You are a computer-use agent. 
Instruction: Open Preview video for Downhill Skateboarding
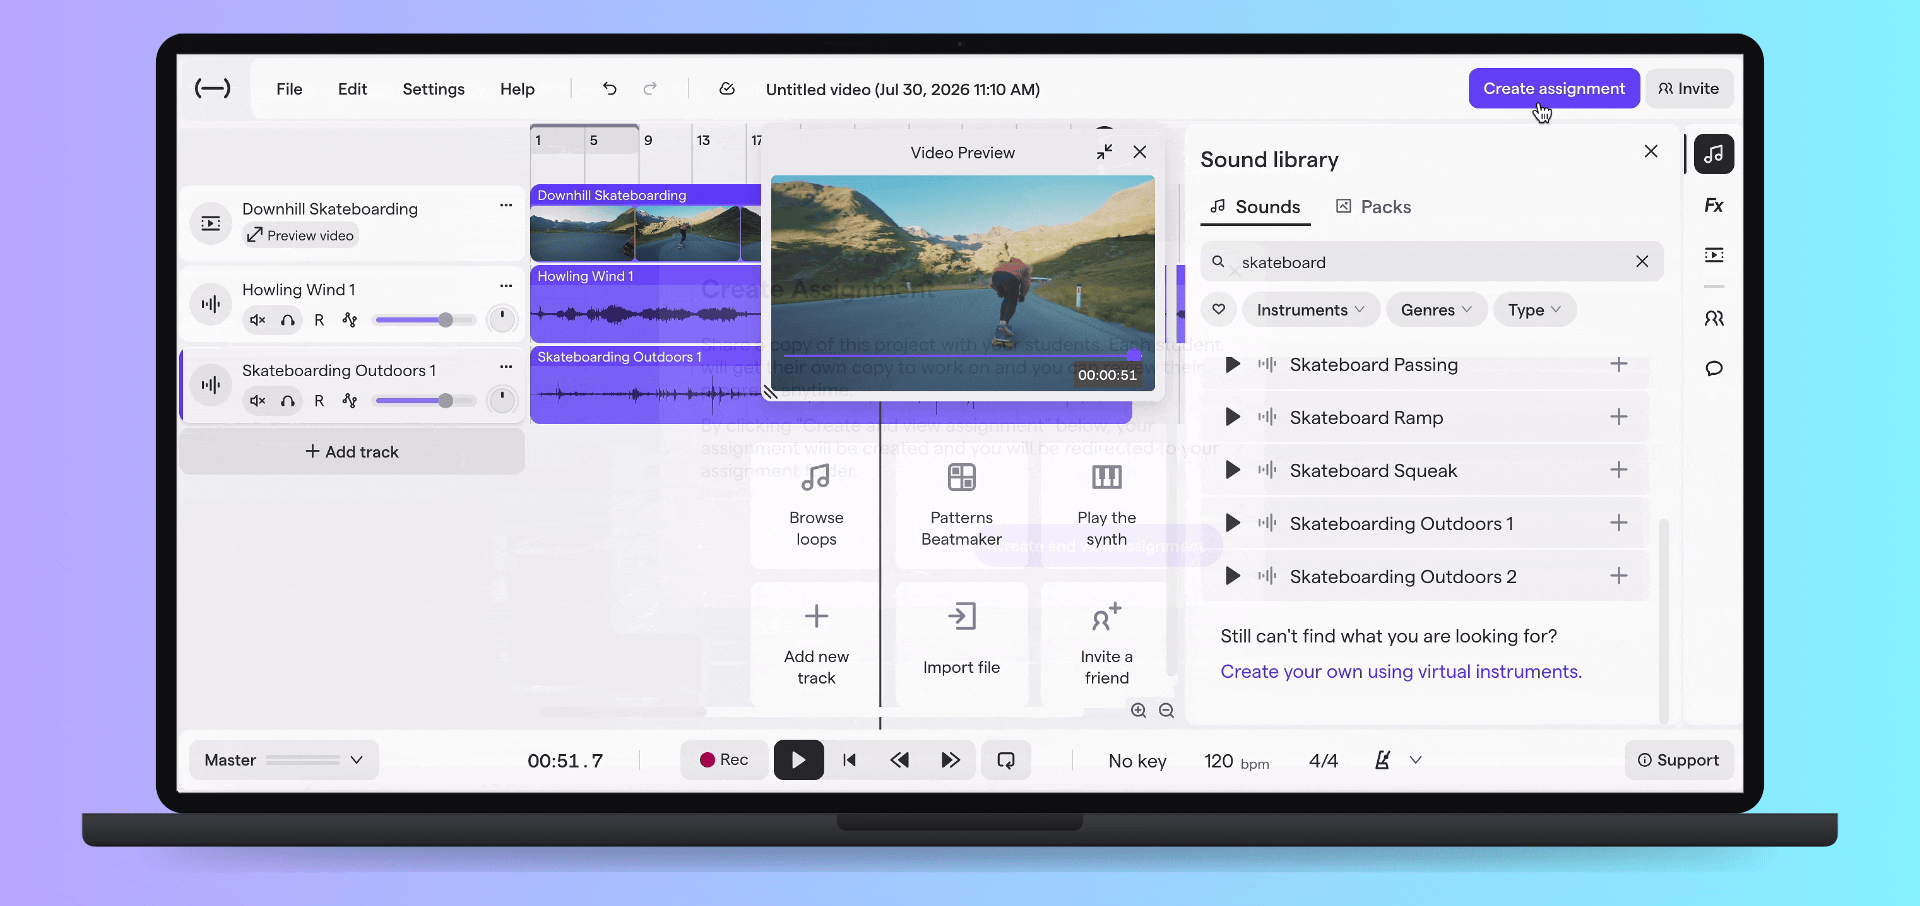(301, 235)
